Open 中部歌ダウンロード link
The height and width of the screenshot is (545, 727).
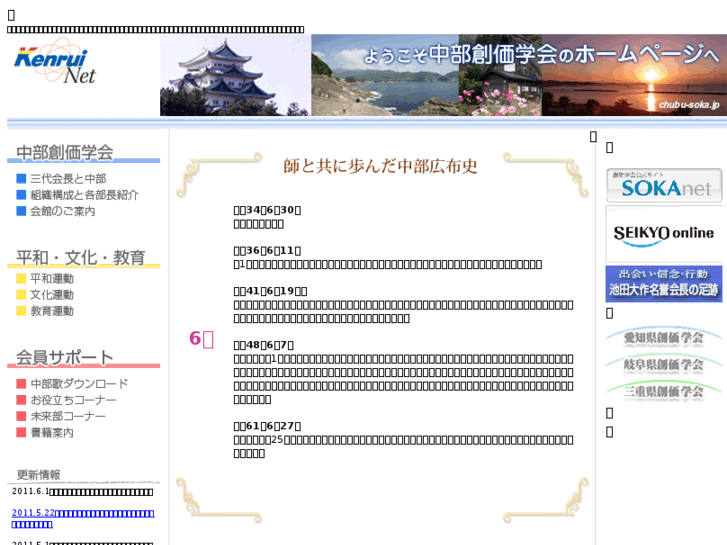[79, 384]
